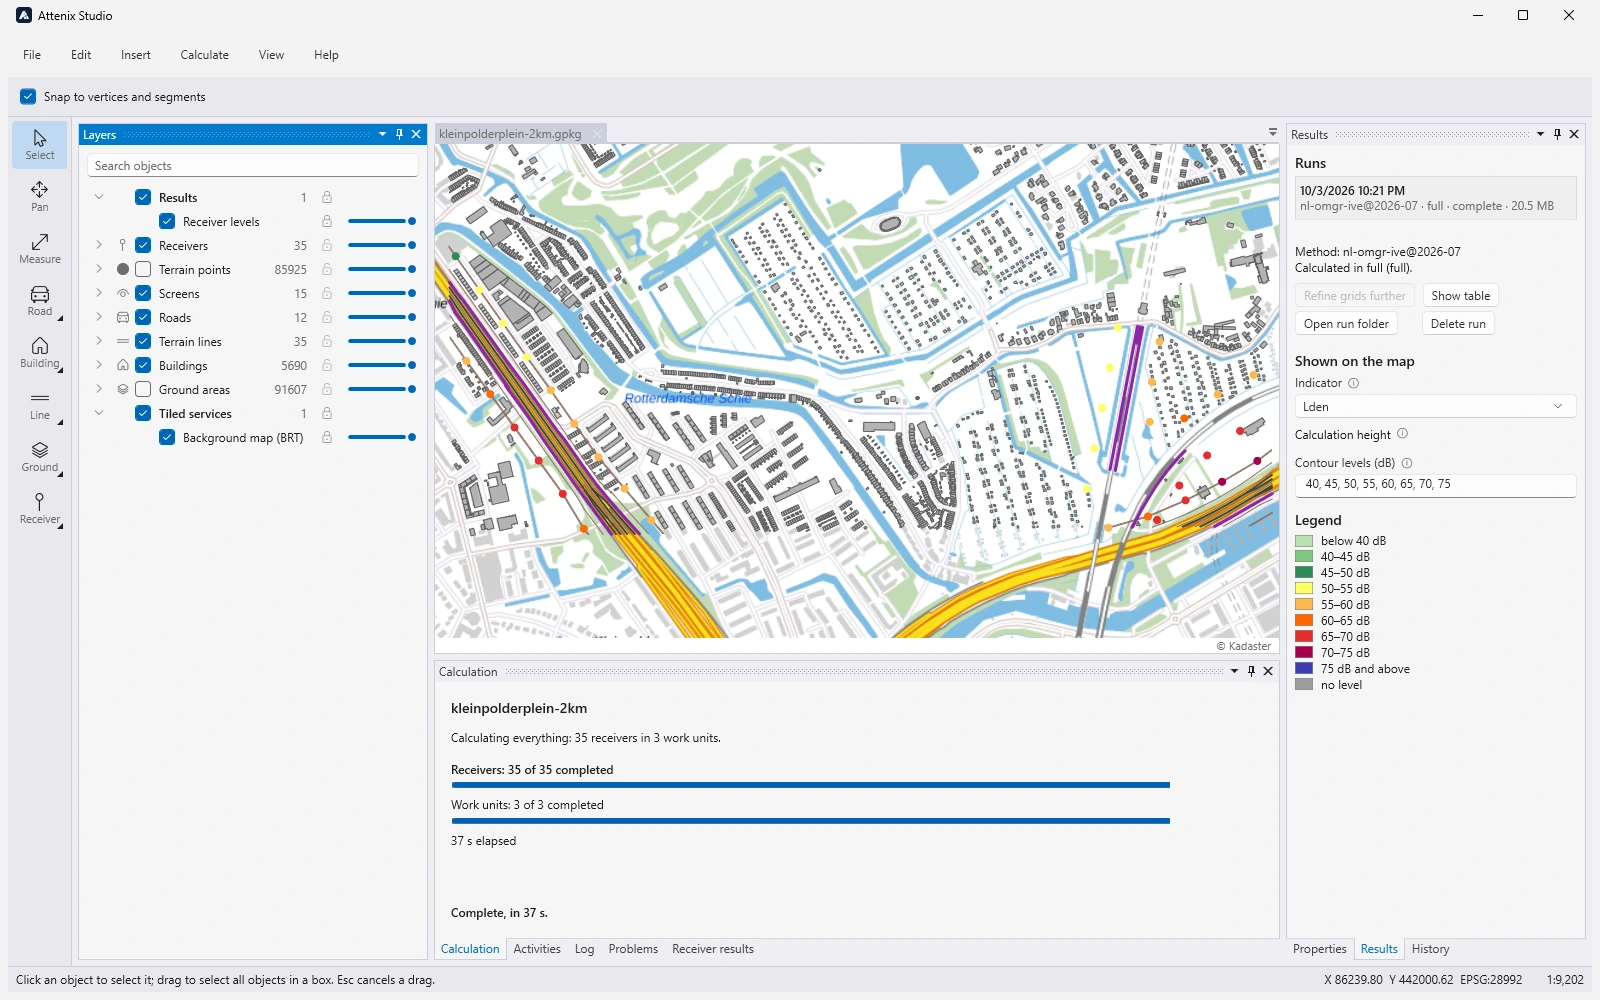Click the Search objects field
Image resolution: width=1600 pixels, height=1000 pixels.
(x=253, y=166)
